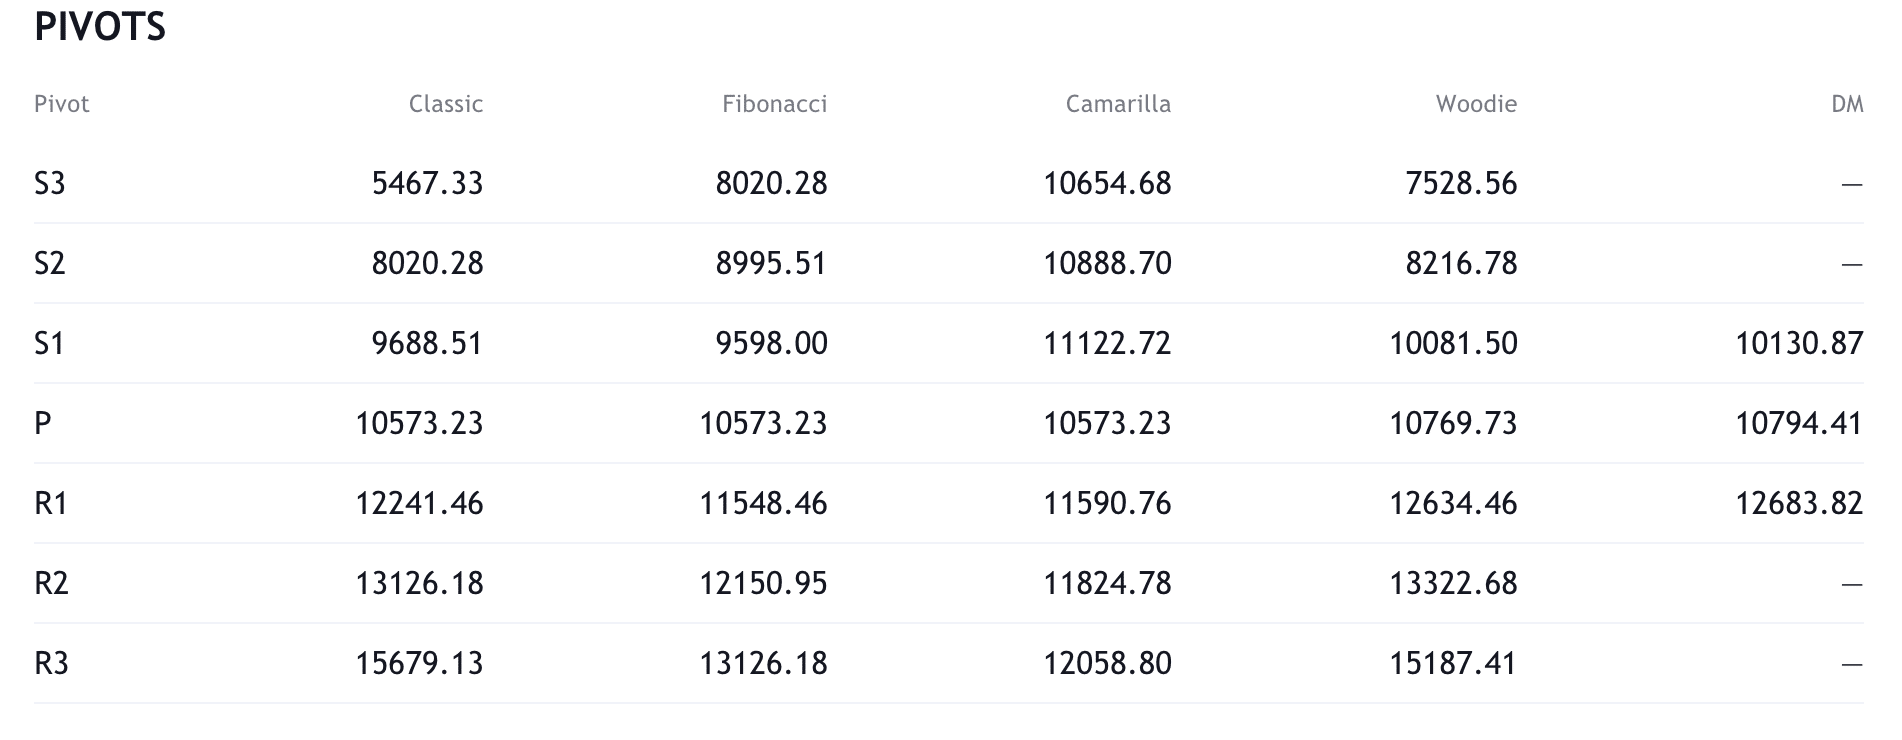
Task: Click DM R1 value 12683.82
Action: click(x=1799, y=503)
